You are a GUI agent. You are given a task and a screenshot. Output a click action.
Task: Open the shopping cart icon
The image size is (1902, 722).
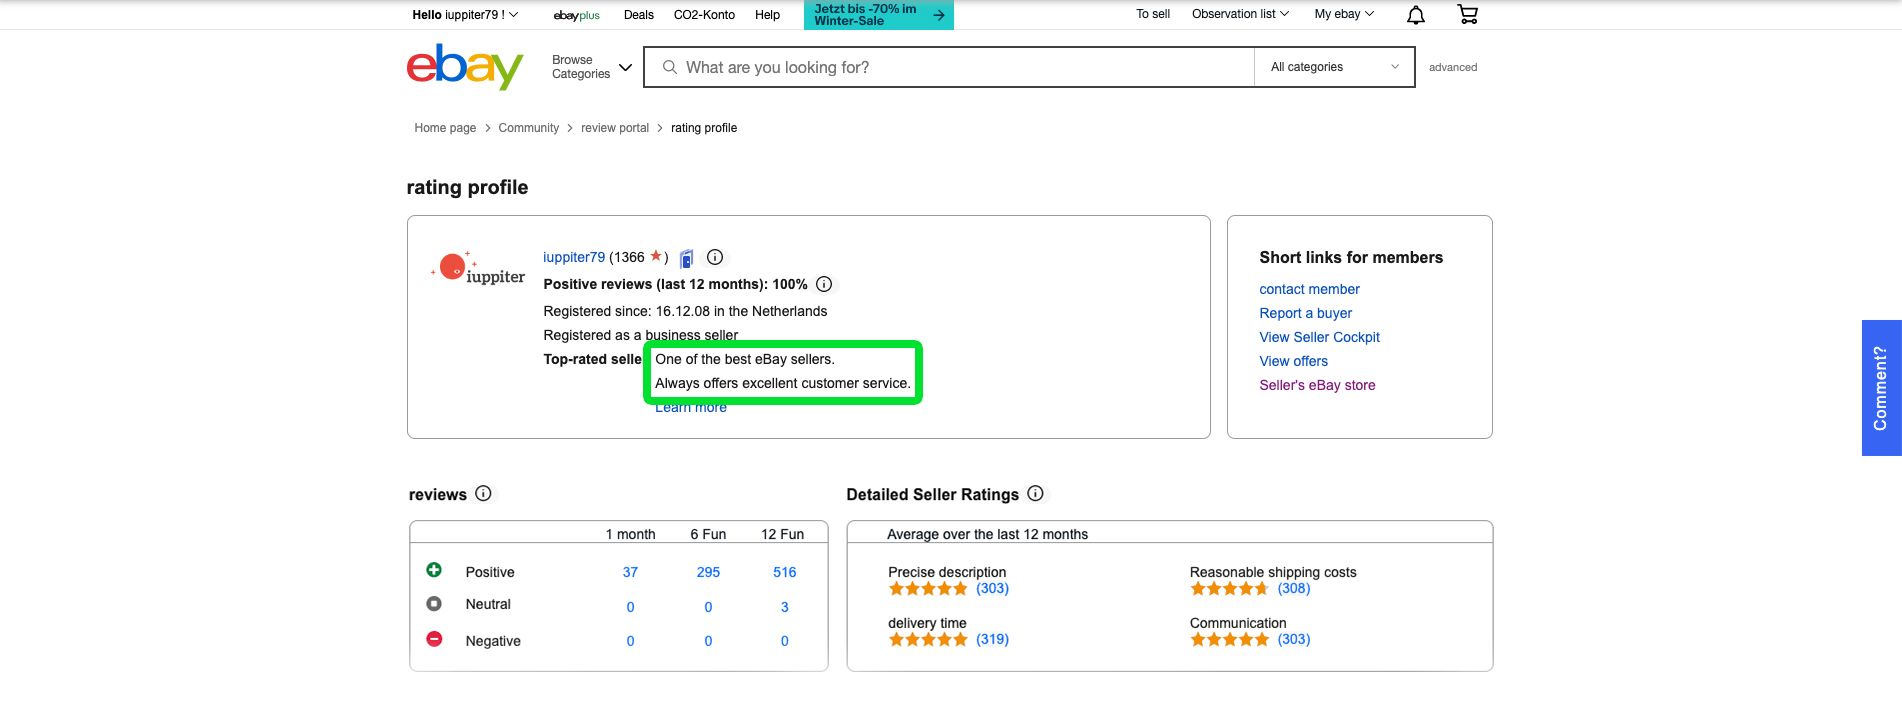[1467, 14]
